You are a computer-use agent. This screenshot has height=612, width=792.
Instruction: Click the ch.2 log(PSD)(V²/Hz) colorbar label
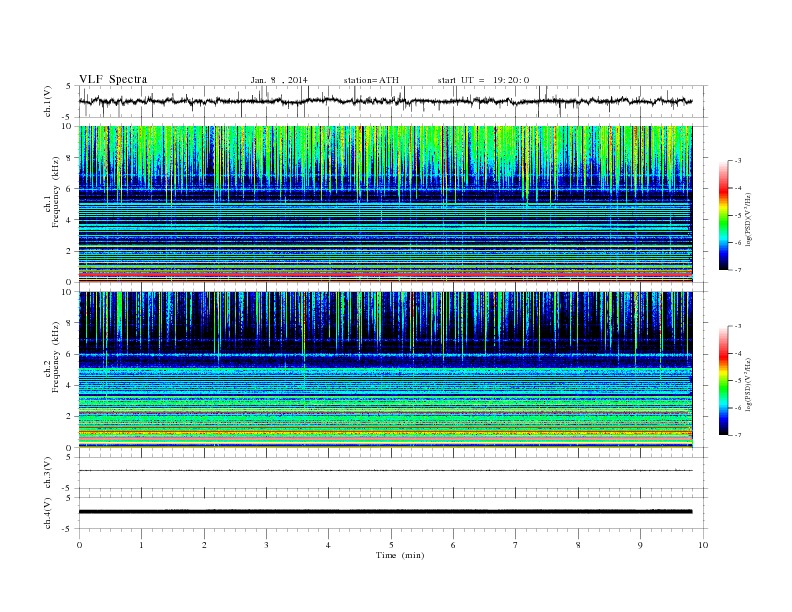tap(749, 384)
